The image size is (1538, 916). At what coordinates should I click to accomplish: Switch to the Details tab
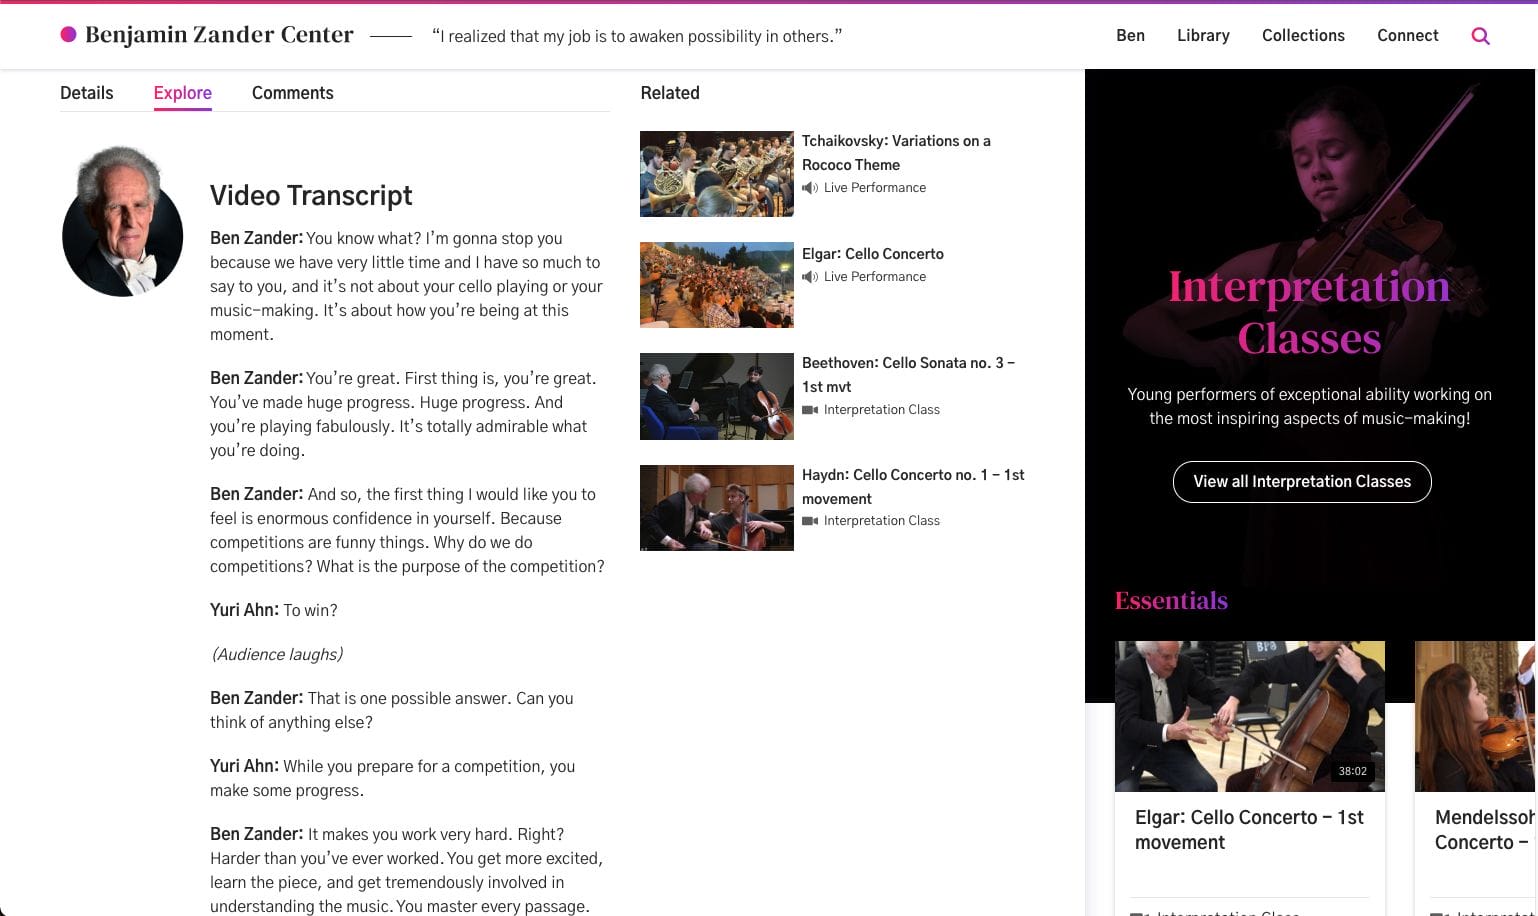click(87, 93)
